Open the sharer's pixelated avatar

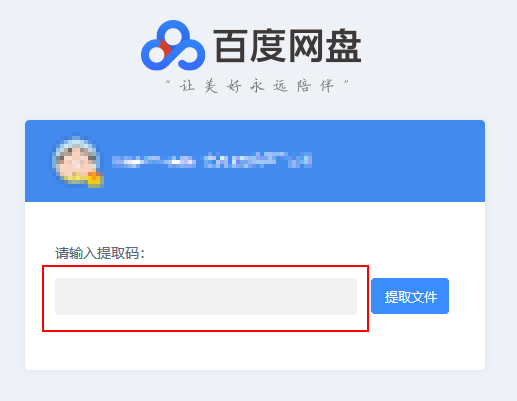77,161
